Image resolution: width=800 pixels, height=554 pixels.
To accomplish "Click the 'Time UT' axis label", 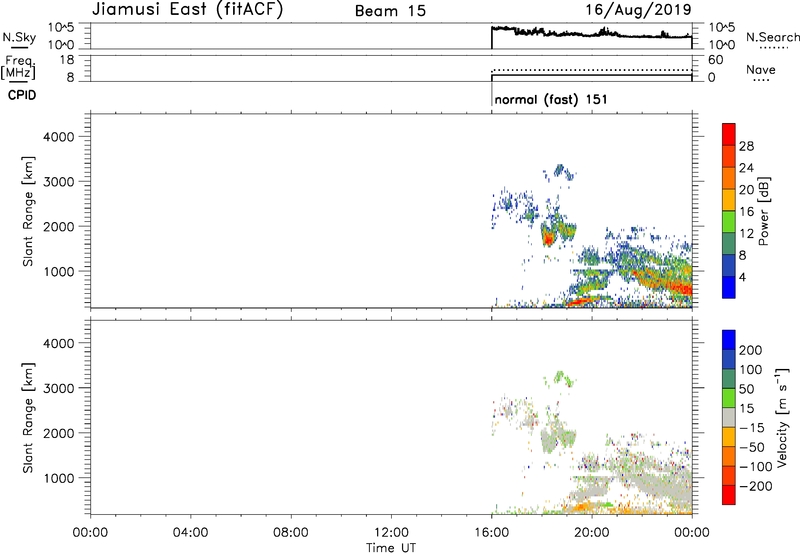I will 391,548.
